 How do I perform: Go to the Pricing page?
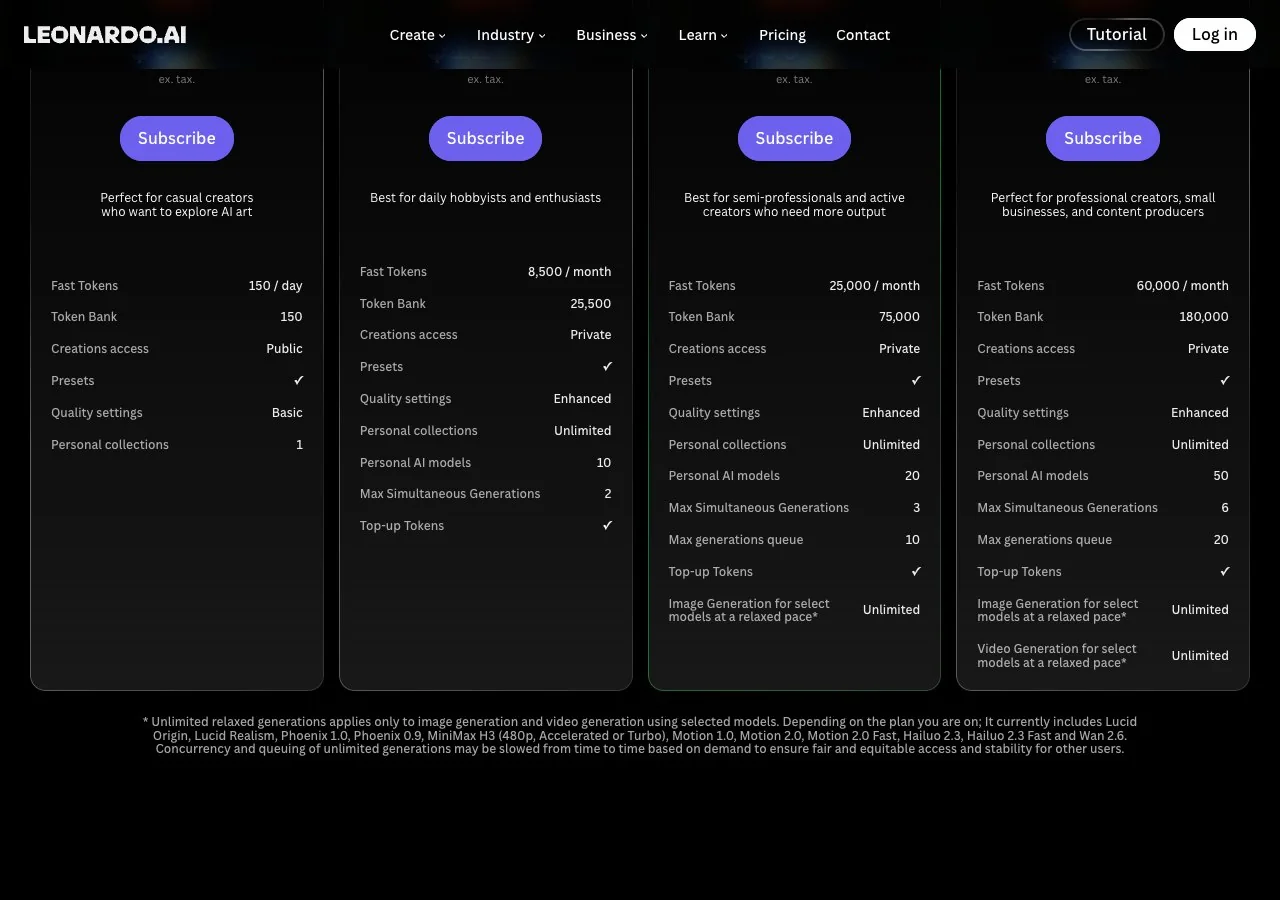782,35
